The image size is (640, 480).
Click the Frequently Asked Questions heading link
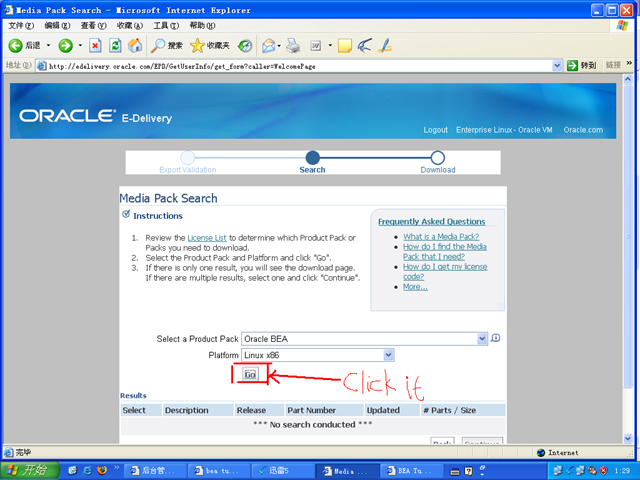[x=431, y=222]
